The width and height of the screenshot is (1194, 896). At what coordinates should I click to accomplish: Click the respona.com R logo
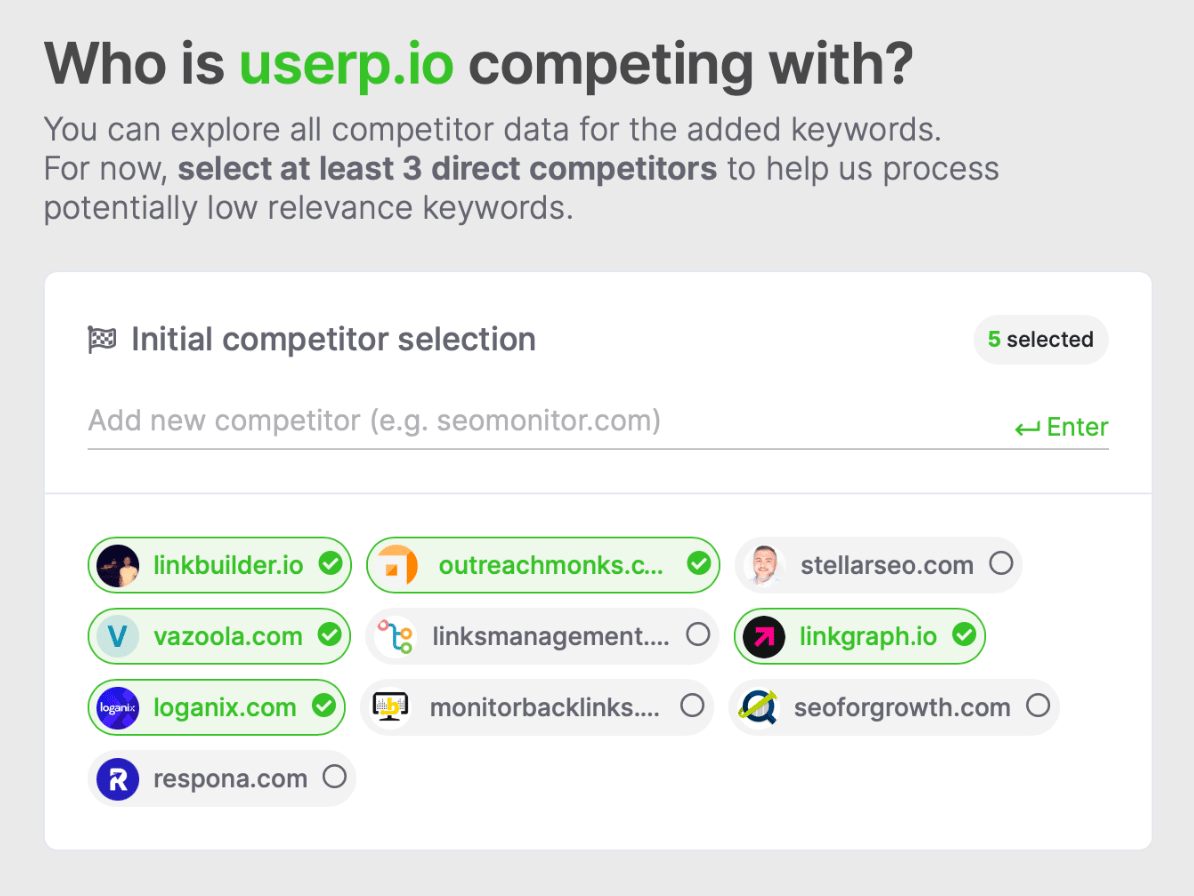tap(118, 779)
